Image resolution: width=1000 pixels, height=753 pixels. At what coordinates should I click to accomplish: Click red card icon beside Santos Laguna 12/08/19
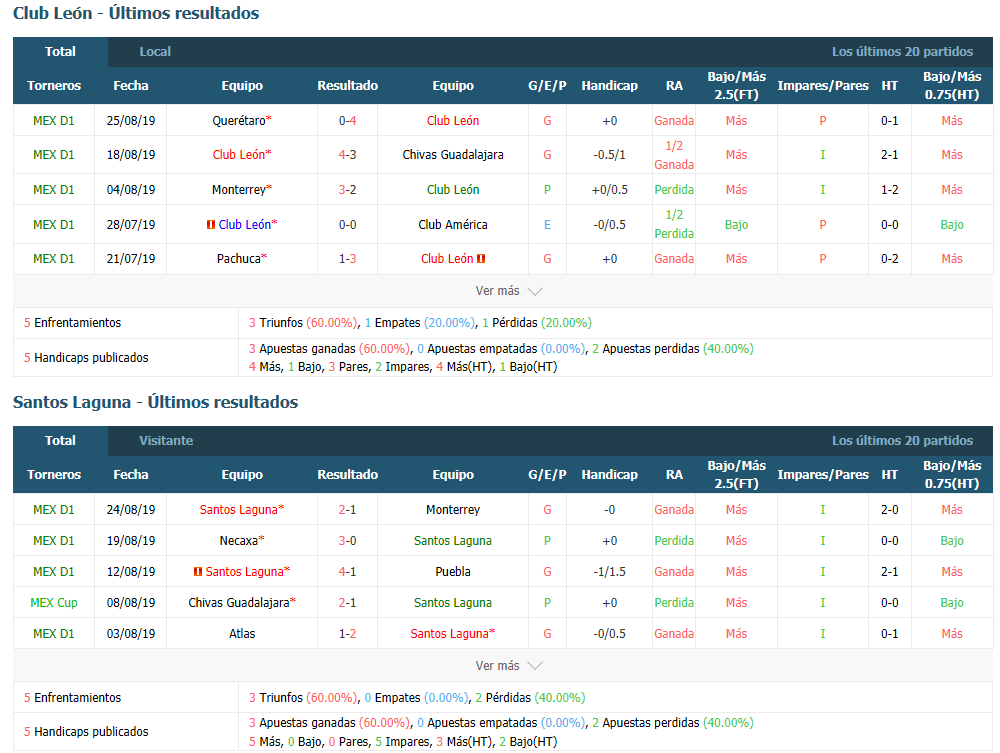coord(198,572)
